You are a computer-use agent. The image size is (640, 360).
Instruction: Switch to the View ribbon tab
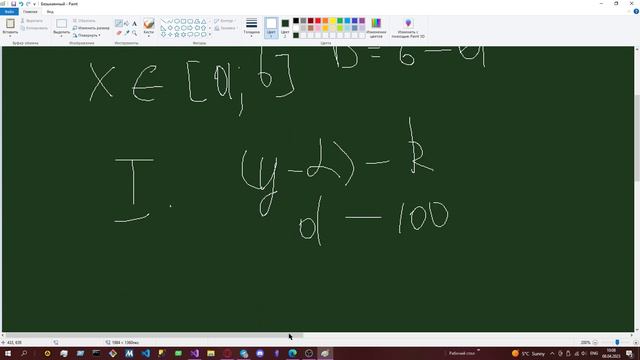click(x=50, y=11)
